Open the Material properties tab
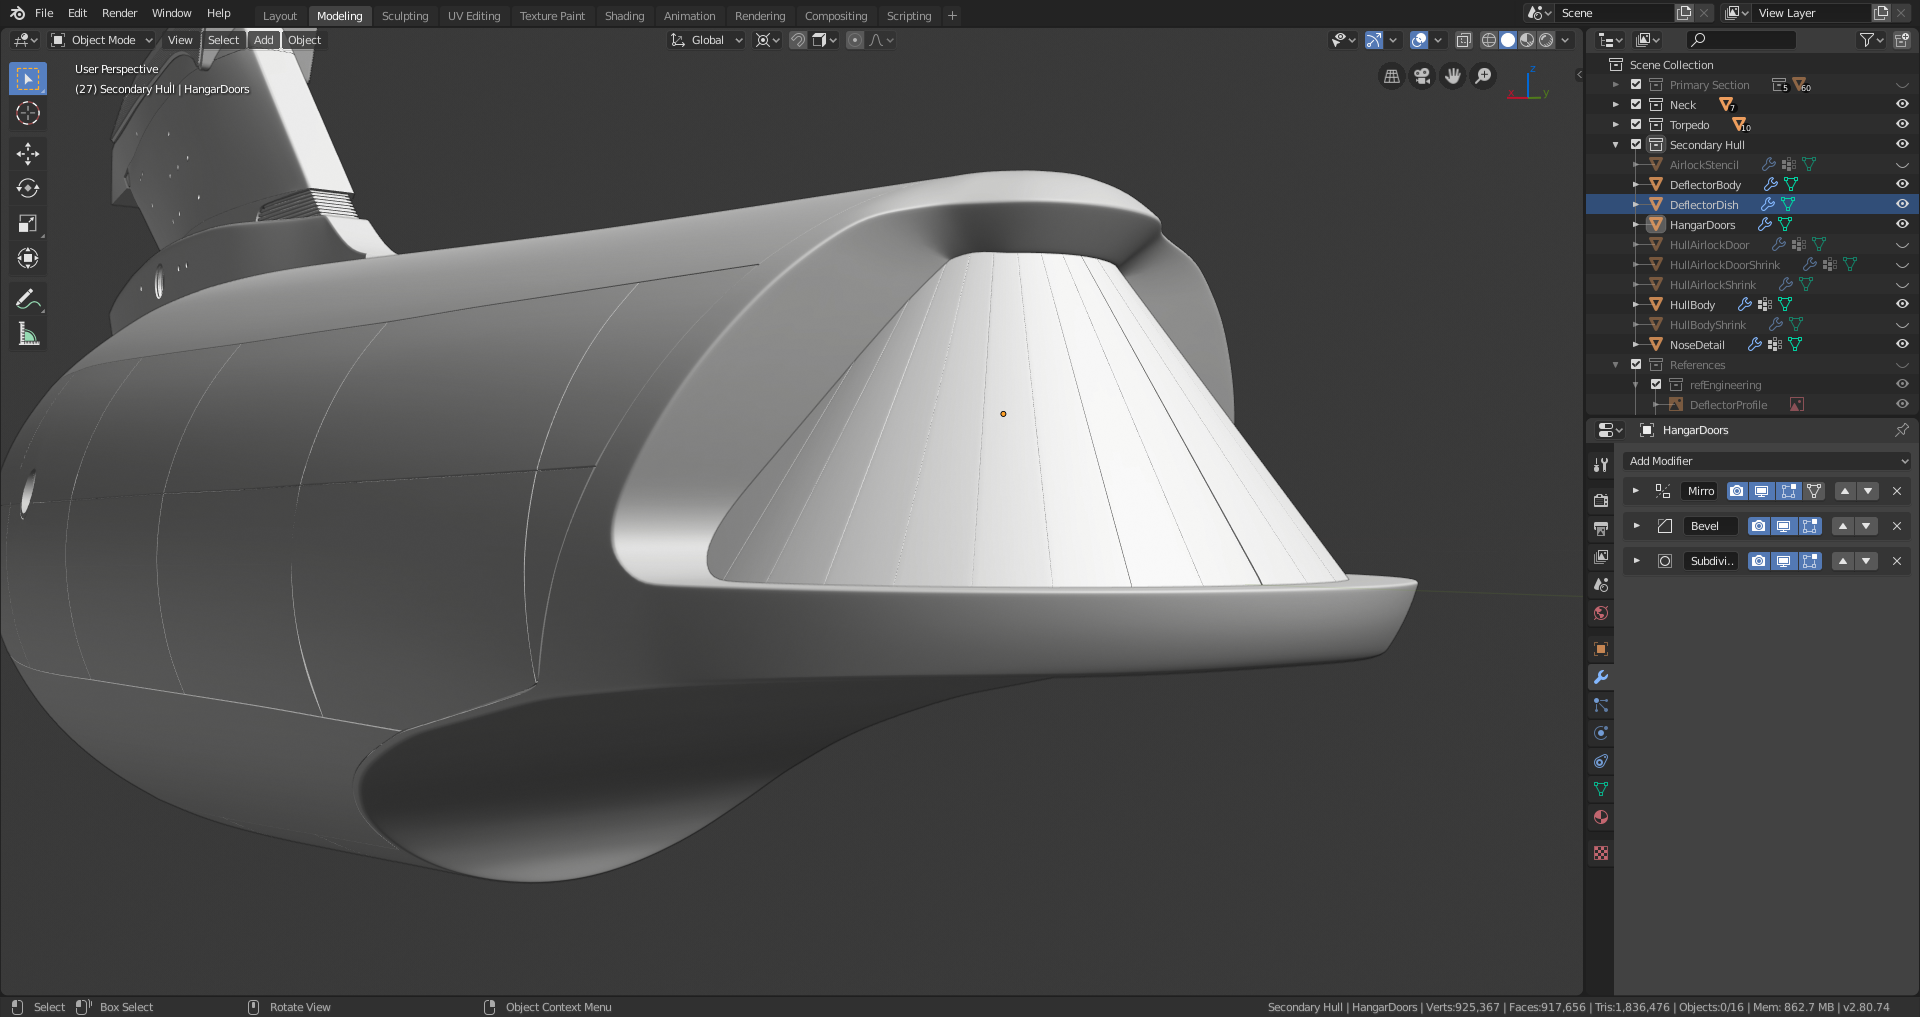This screenshot has width=1920, height=1017. [1601, 817]
